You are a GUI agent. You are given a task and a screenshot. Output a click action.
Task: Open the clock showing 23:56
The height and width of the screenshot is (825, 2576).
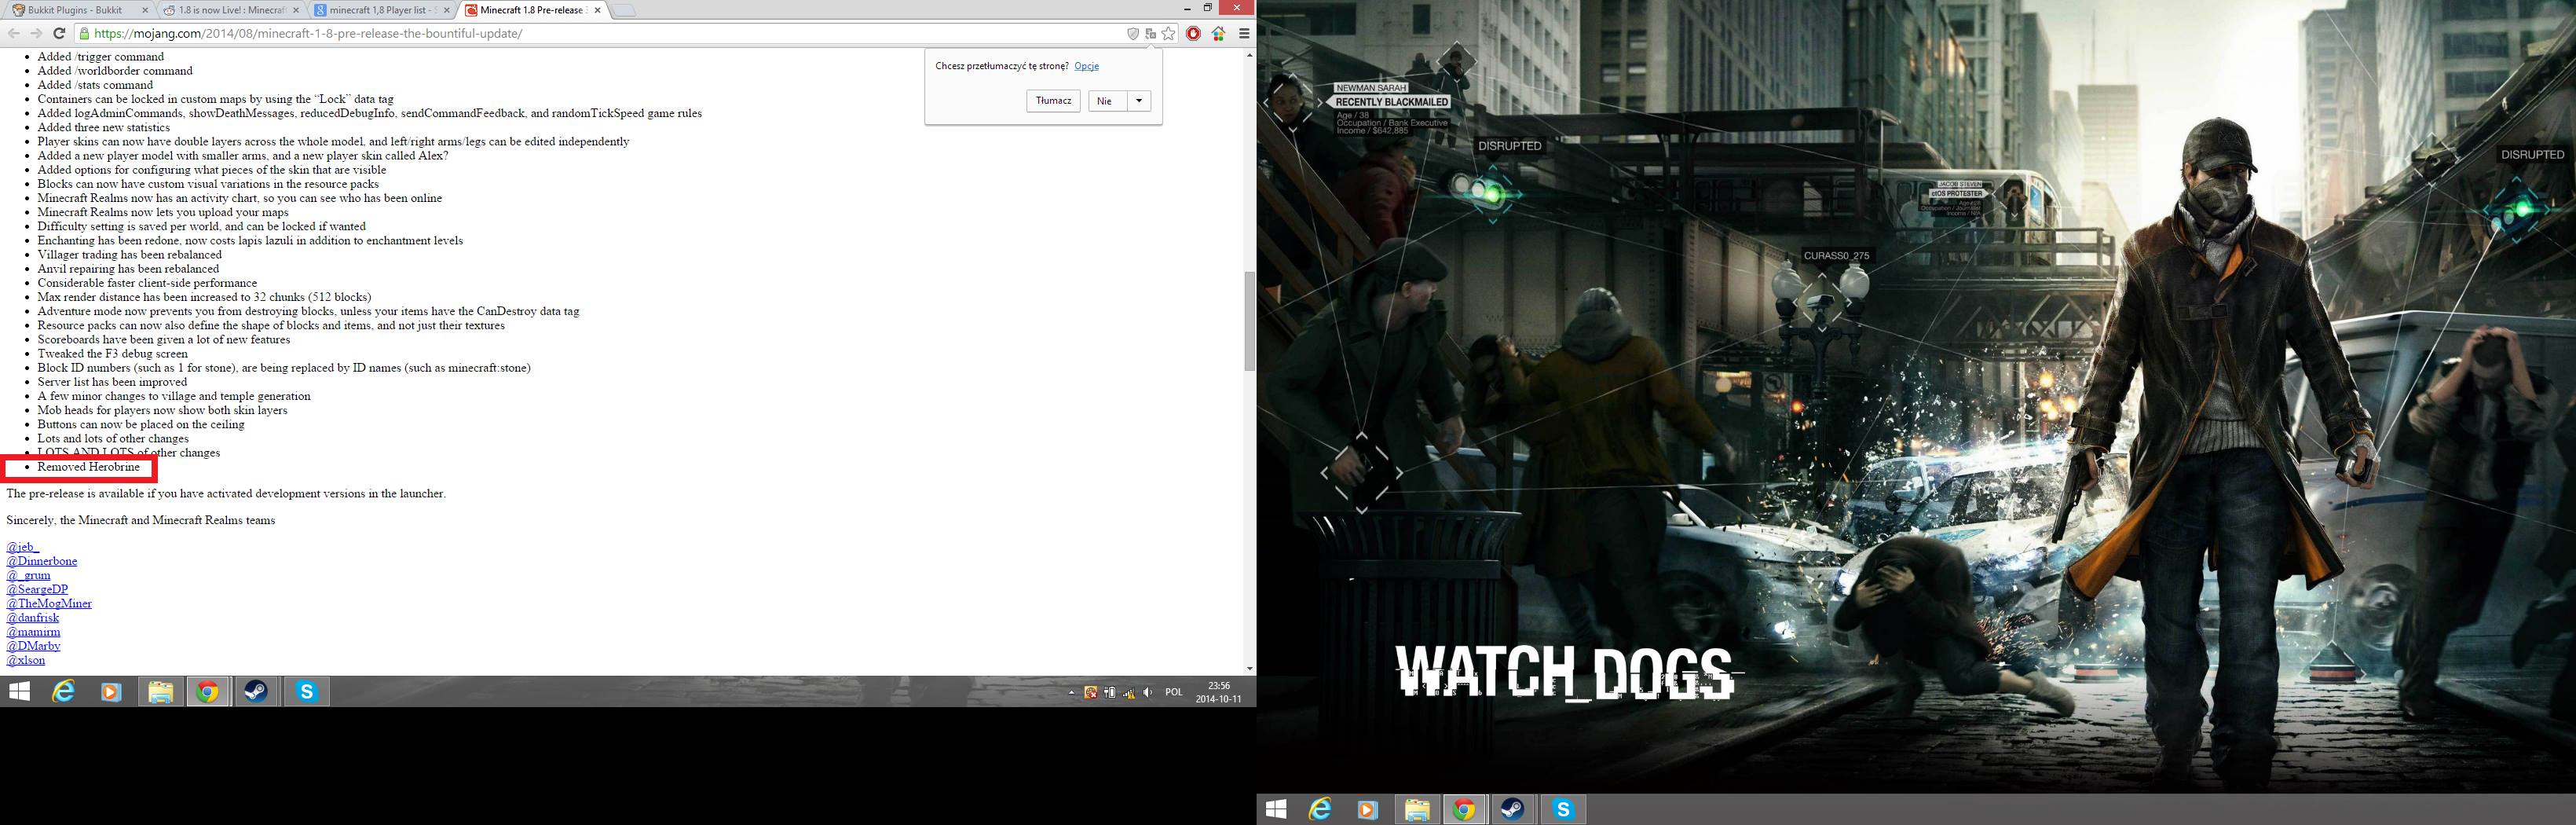pos(1218,692)
